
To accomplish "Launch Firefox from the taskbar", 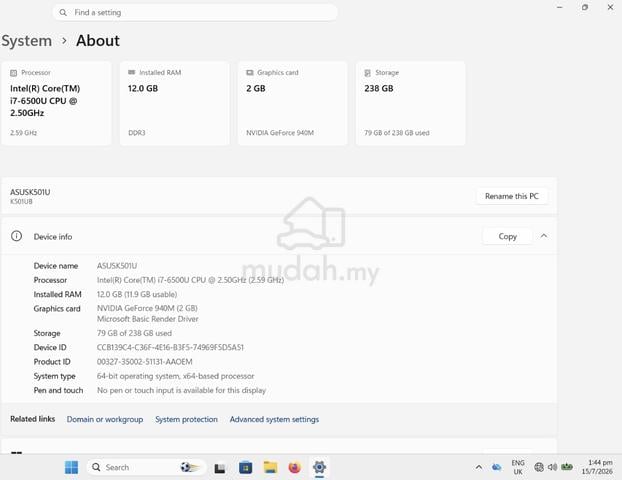I will pos(295,468).
